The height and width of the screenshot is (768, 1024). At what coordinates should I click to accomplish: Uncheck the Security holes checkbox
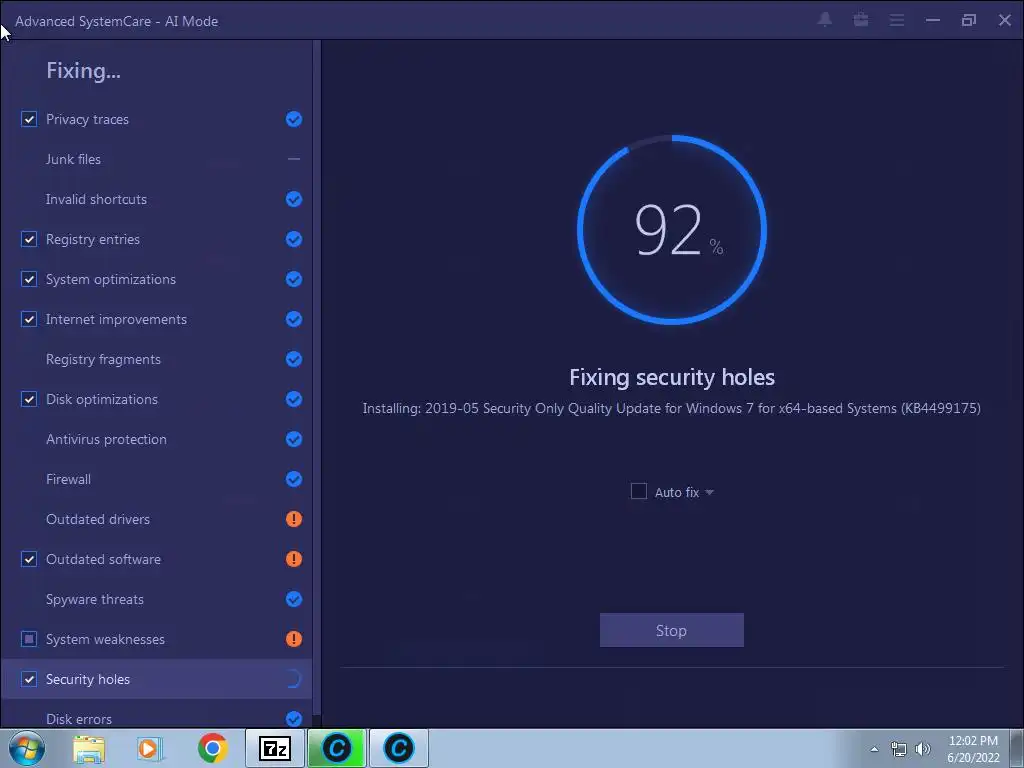click(29, 679)
